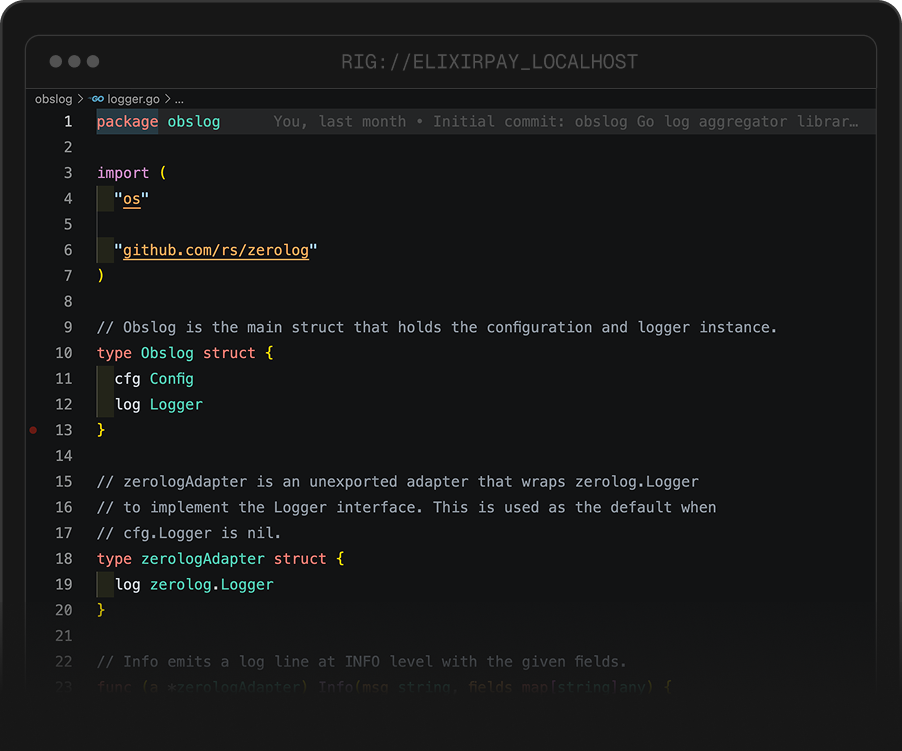Click the comment starting "// Obslog is the main struct"
Screen dimensions: 902x751
pos(437,327)
